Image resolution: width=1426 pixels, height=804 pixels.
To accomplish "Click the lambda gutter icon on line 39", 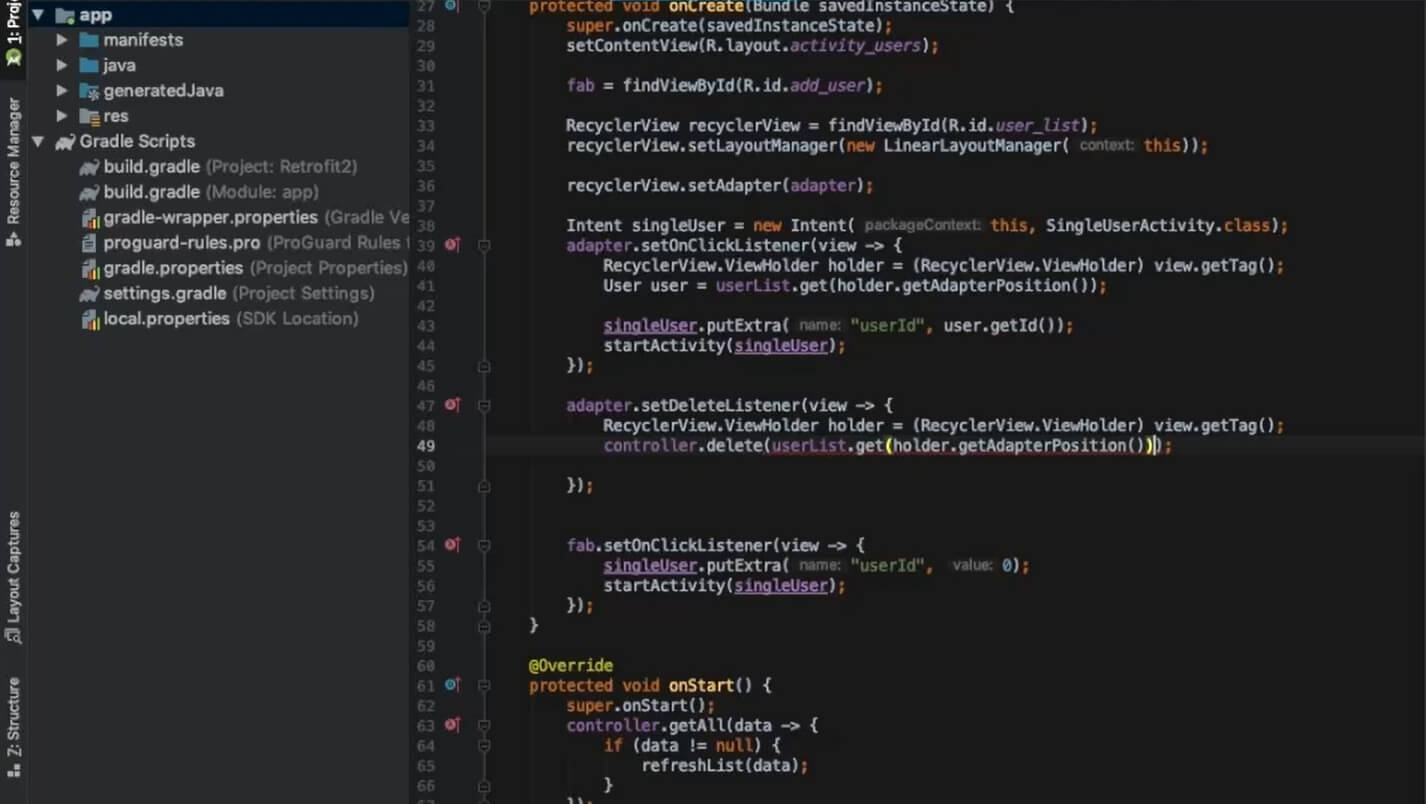I will pyautogui.click(x=452, y=245).
